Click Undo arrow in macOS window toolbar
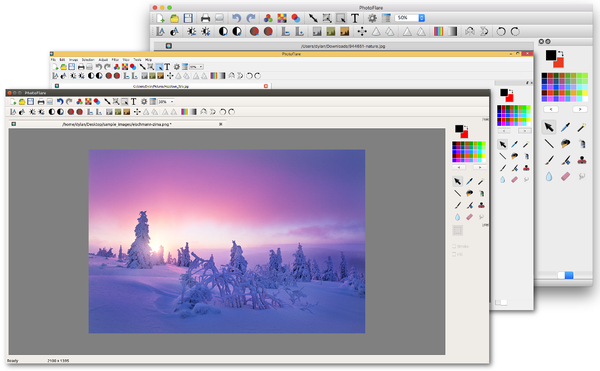This screenshot has height=371, width=600. pos(236,18)
